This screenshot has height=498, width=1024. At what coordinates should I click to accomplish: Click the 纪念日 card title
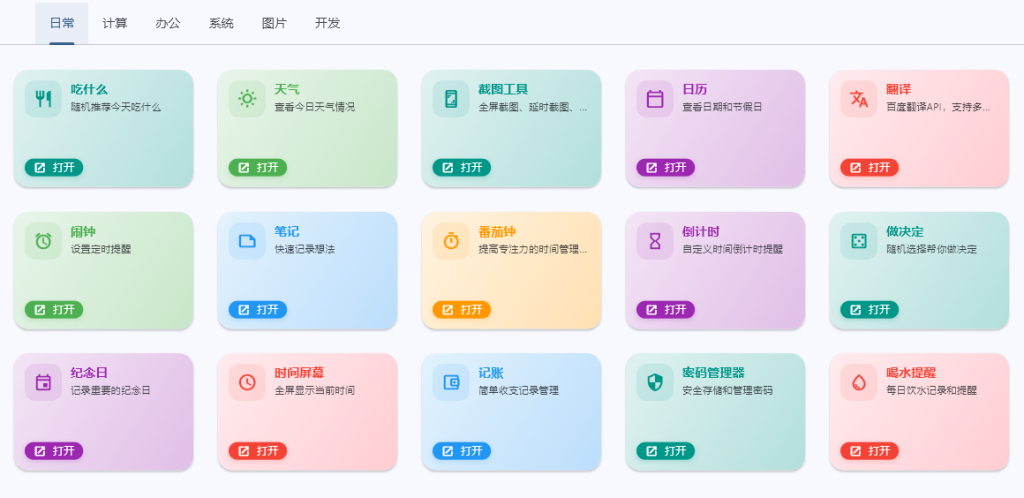[89, 373]
